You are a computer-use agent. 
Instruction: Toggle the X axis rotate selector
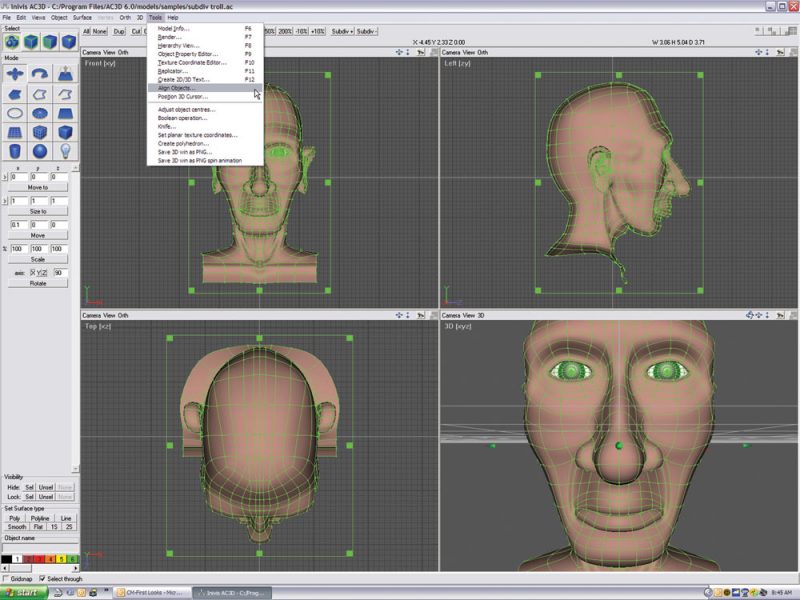pyautogui.click(x=32, y=272)
